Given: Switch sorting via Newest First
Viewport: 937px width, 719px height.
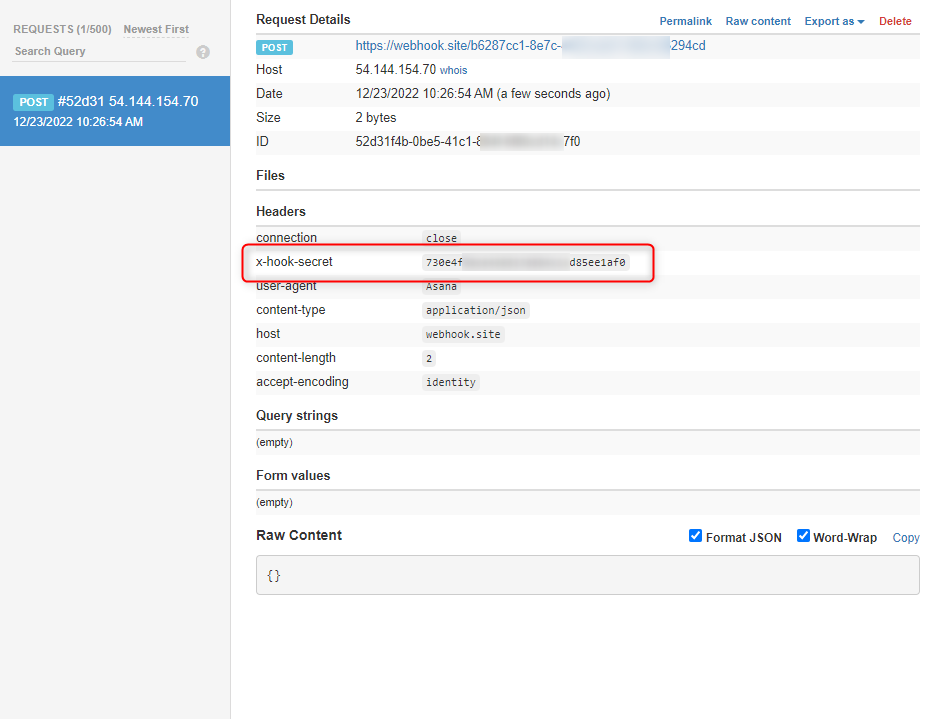Looking at the screenshot, I should (156, 29).
